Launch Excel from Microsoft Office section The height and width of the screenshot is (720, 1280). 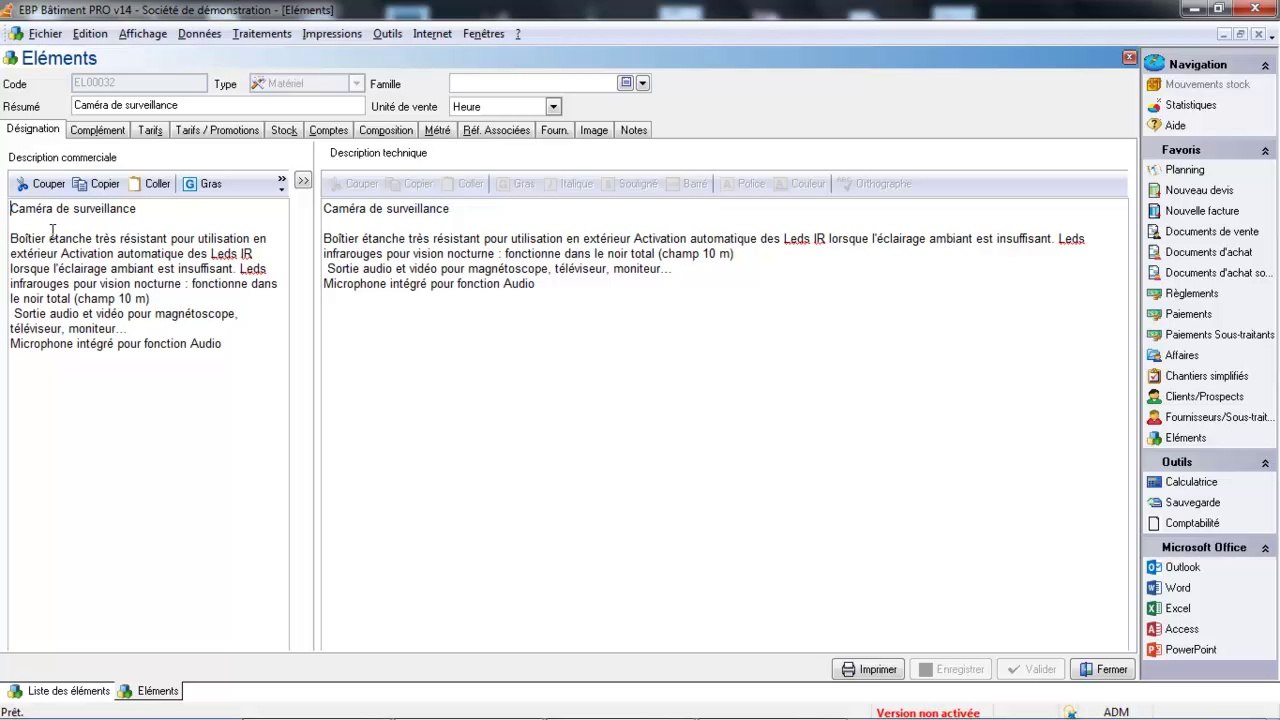pos(1169,609)
